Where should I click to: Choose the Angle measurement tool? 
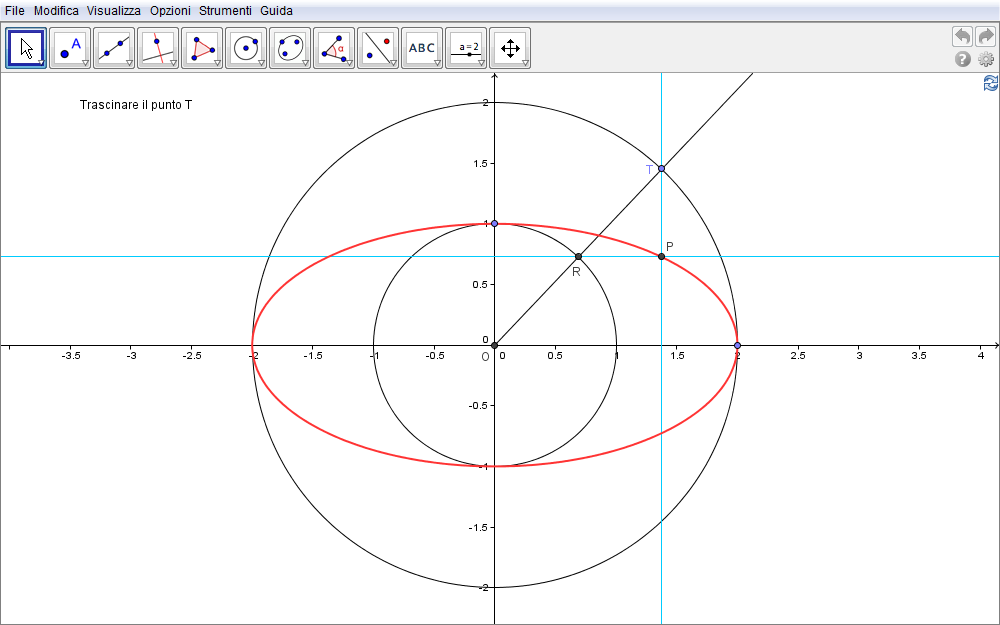[x=334, y=47]
